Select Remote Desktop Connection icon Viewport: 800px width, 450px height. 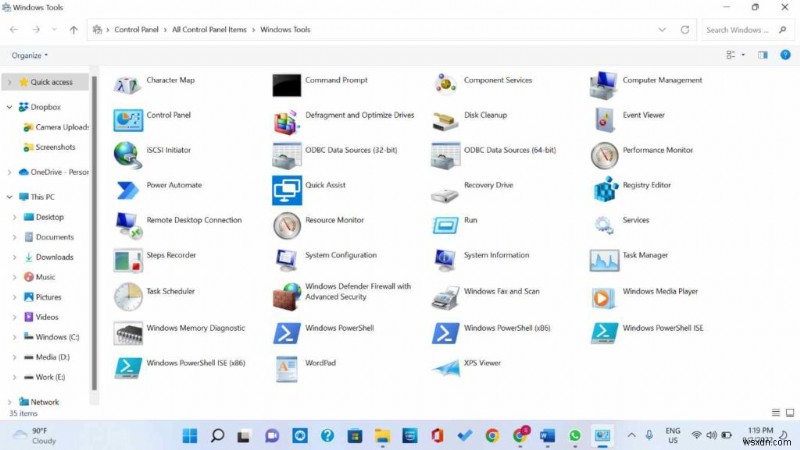click(x=128, y=226)
